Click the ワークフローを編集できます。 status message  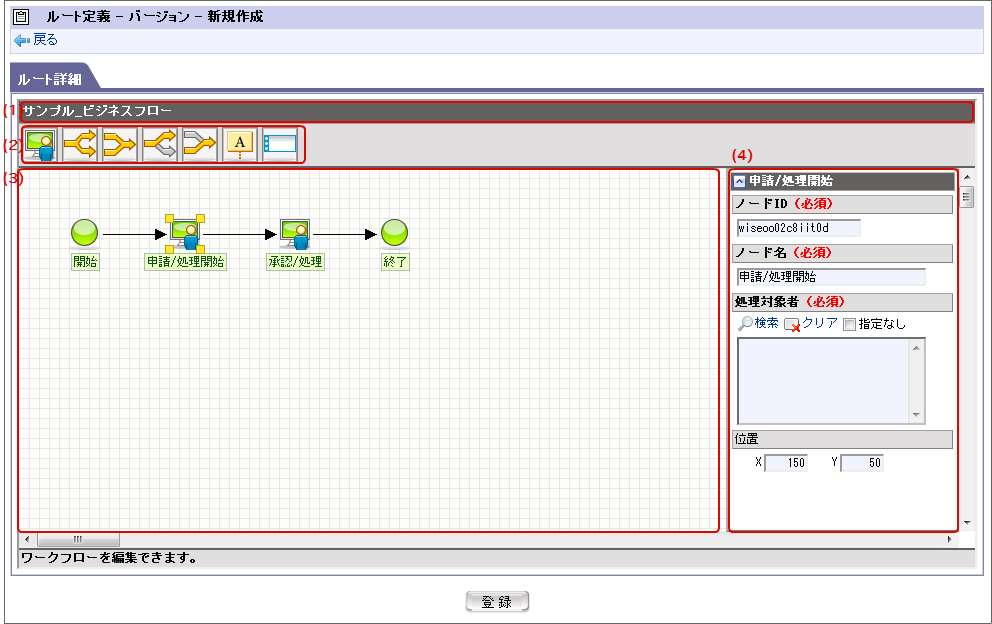coord(109,558)
